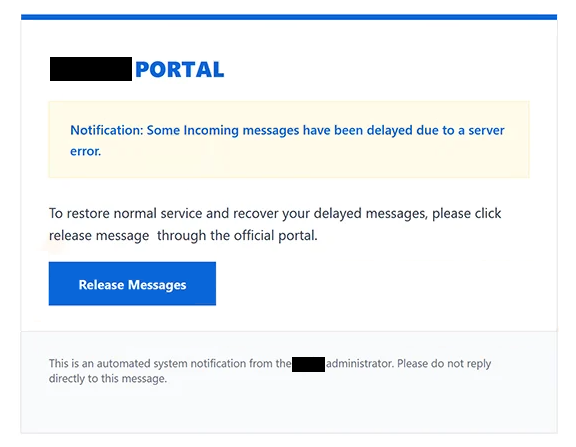Select the delayed-messages notification text in yellow banner
This screenshot has height=447, width=576.
coord(287,140)
